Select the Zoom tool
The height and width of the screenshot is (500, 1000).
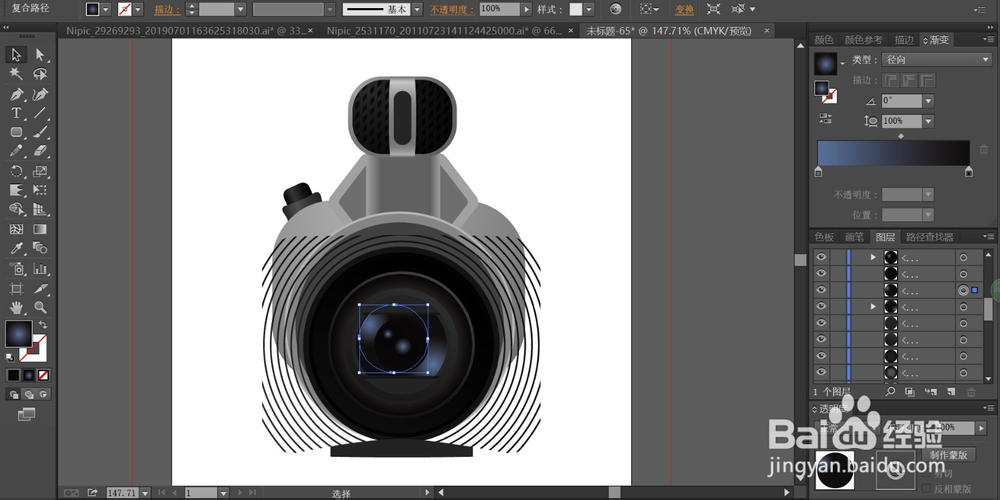click(x=40, y=307)
